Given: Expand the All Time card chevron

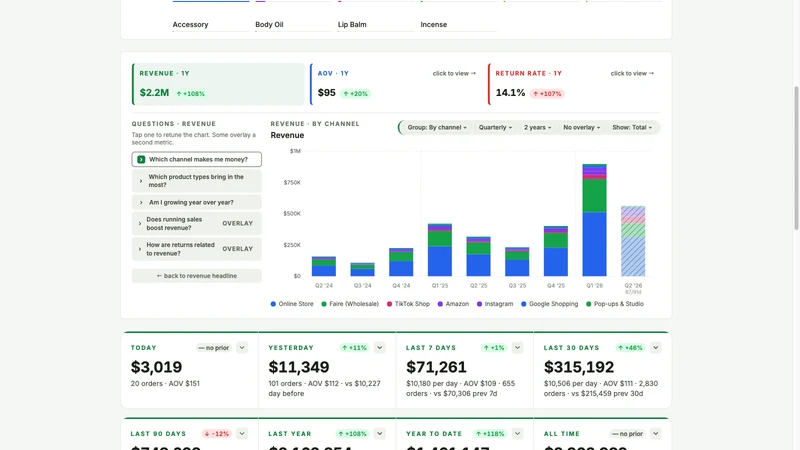Looking at the screenshot, I should (x=656, y=434).
